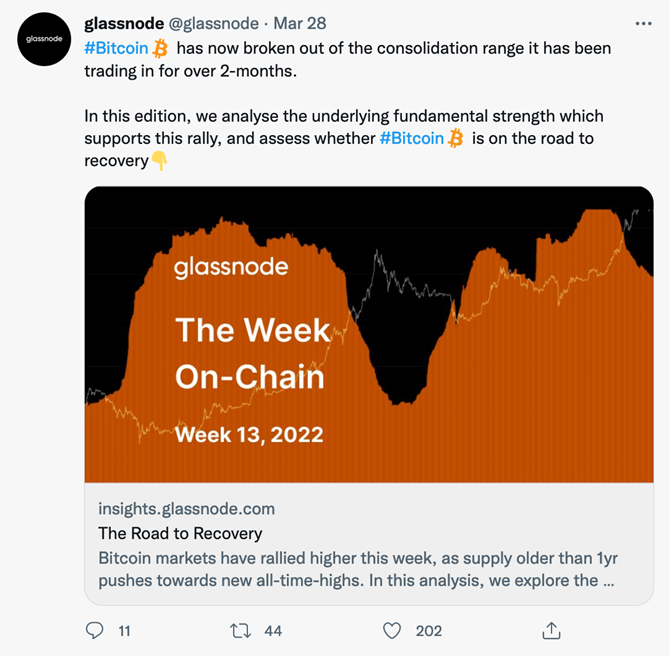Click the insights.glassnode.com domain link
669x657 pixels.
coord(186,509)
